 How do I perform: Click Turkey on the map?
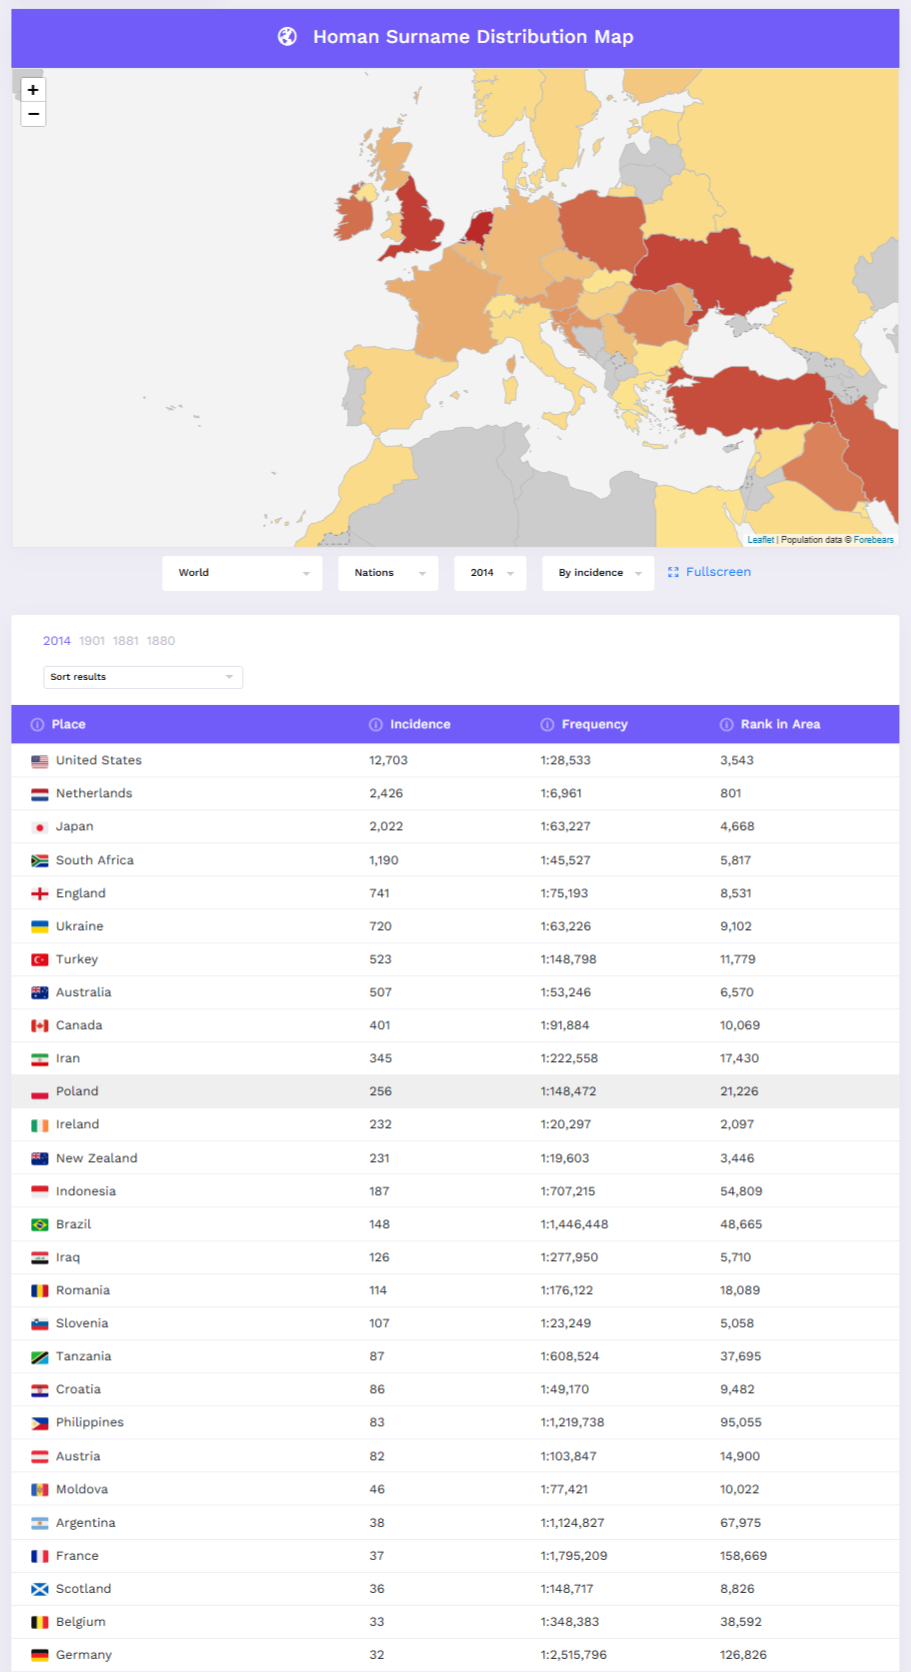click(x=750, y=400)
